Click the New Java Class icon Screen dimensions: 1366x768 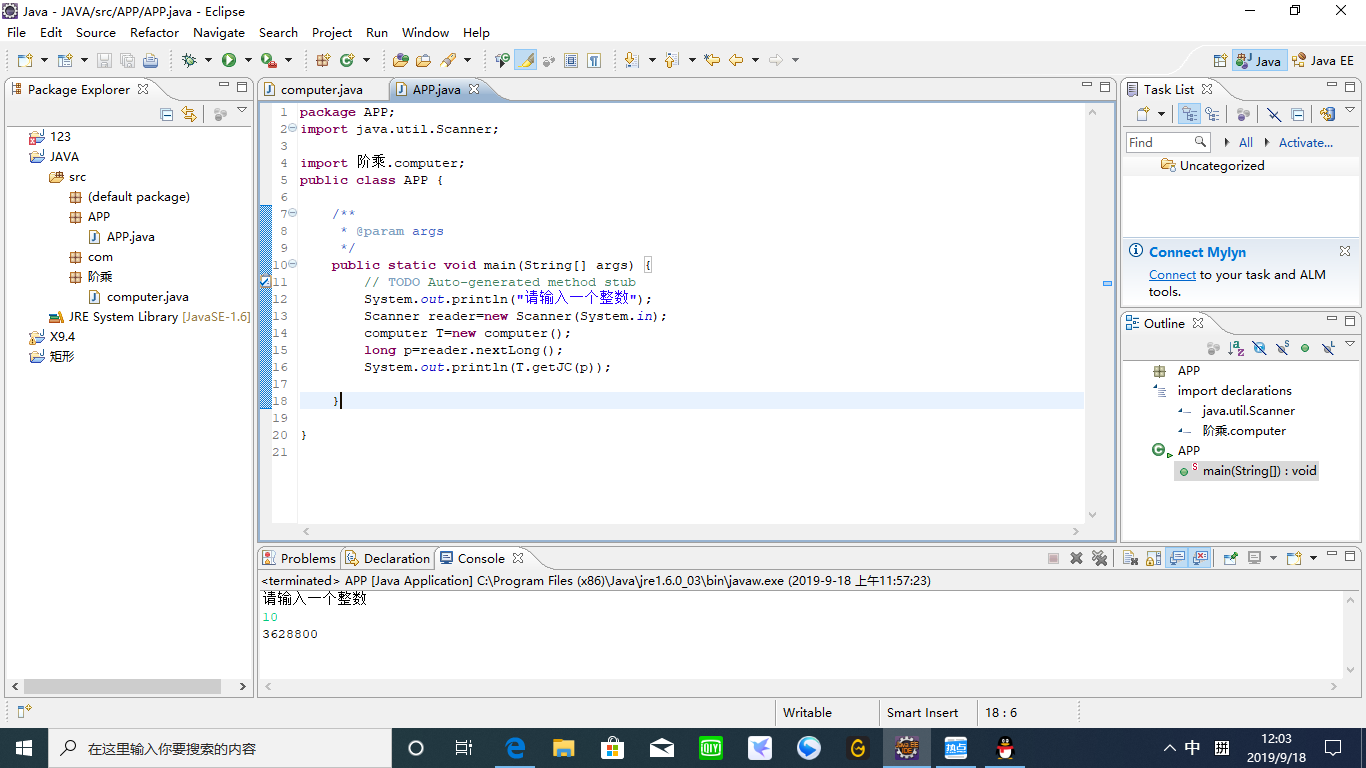tap(347, 60)
